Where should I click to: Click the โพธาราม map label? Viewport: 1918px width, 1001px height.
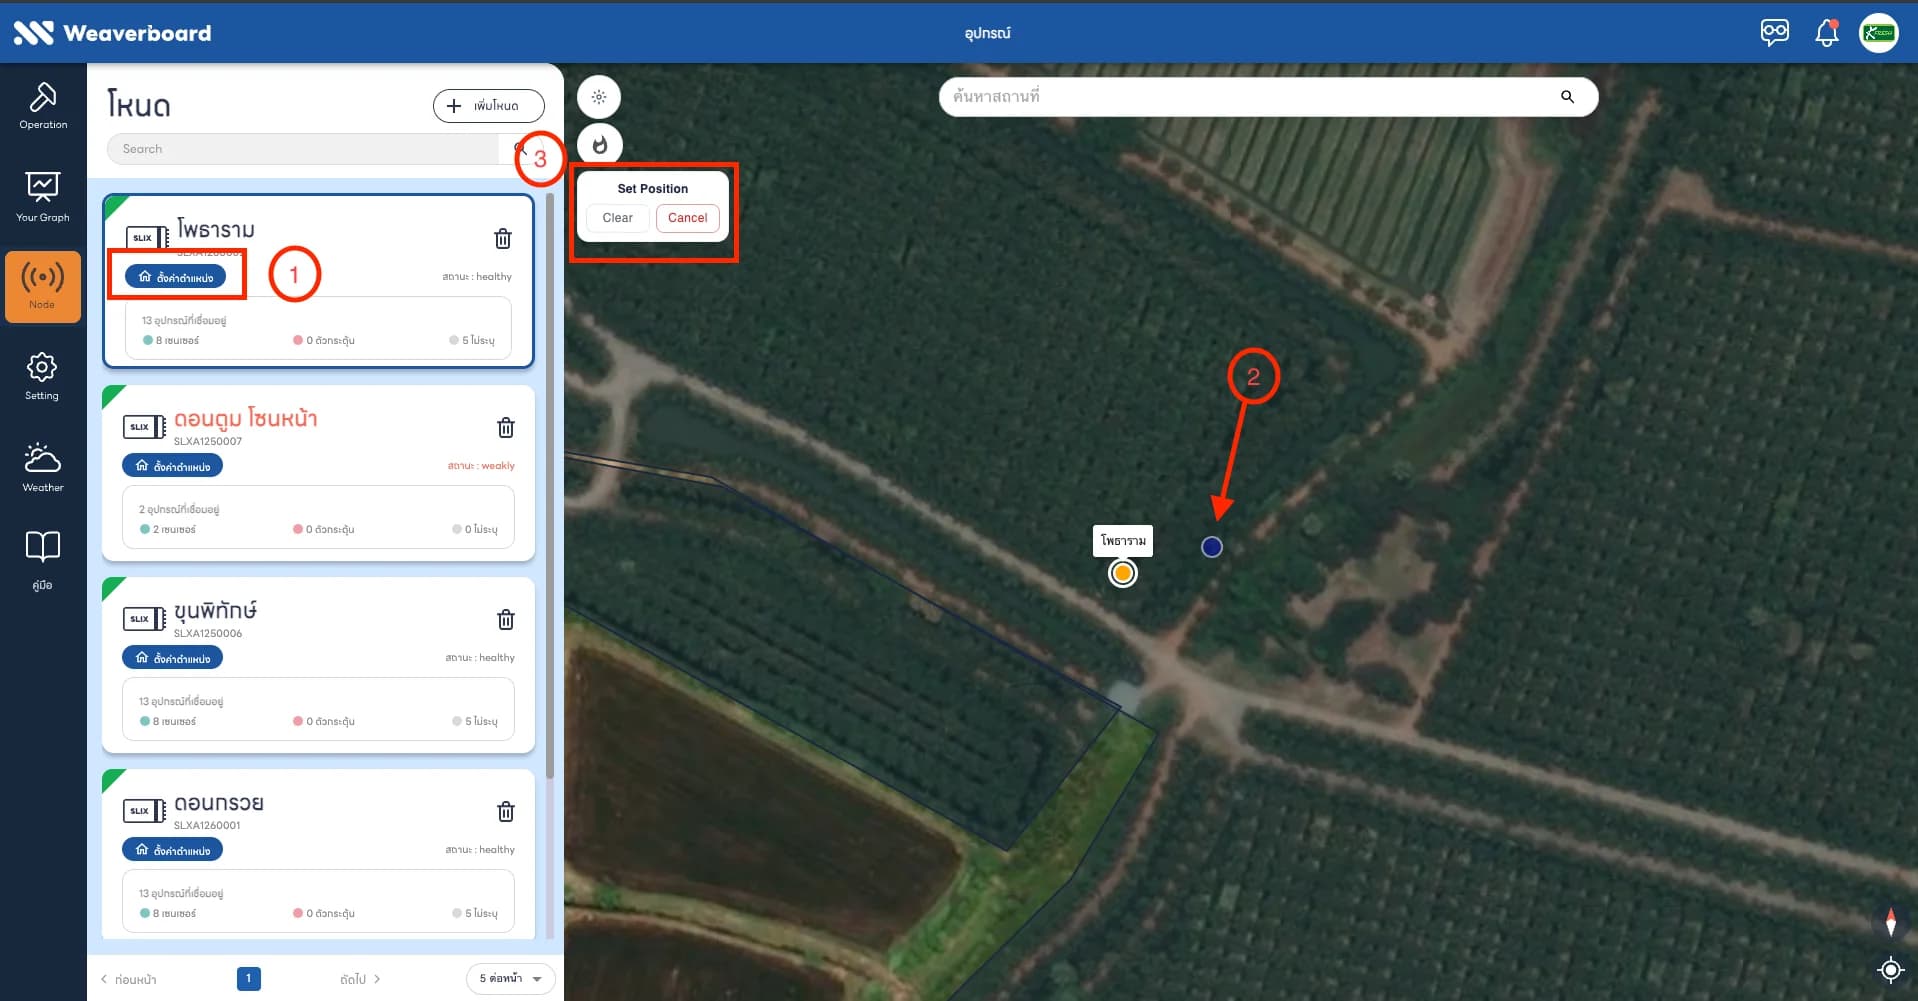point(1123,541)
